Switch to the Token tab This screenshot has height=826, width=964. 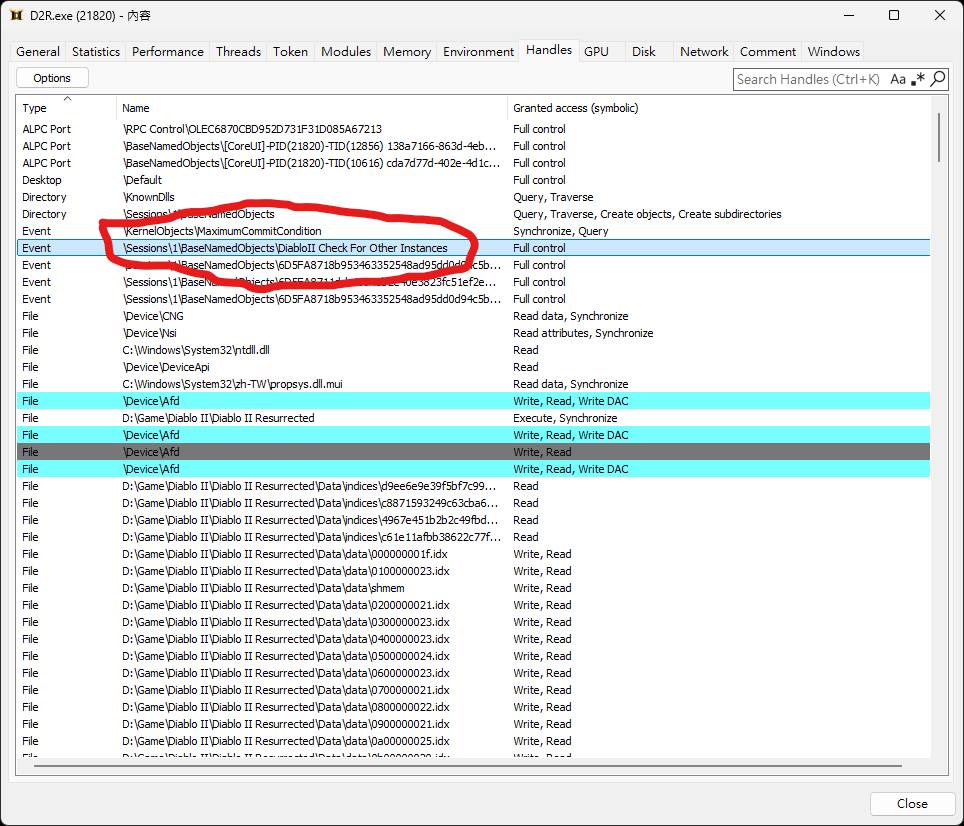click(x=291, y=52)
